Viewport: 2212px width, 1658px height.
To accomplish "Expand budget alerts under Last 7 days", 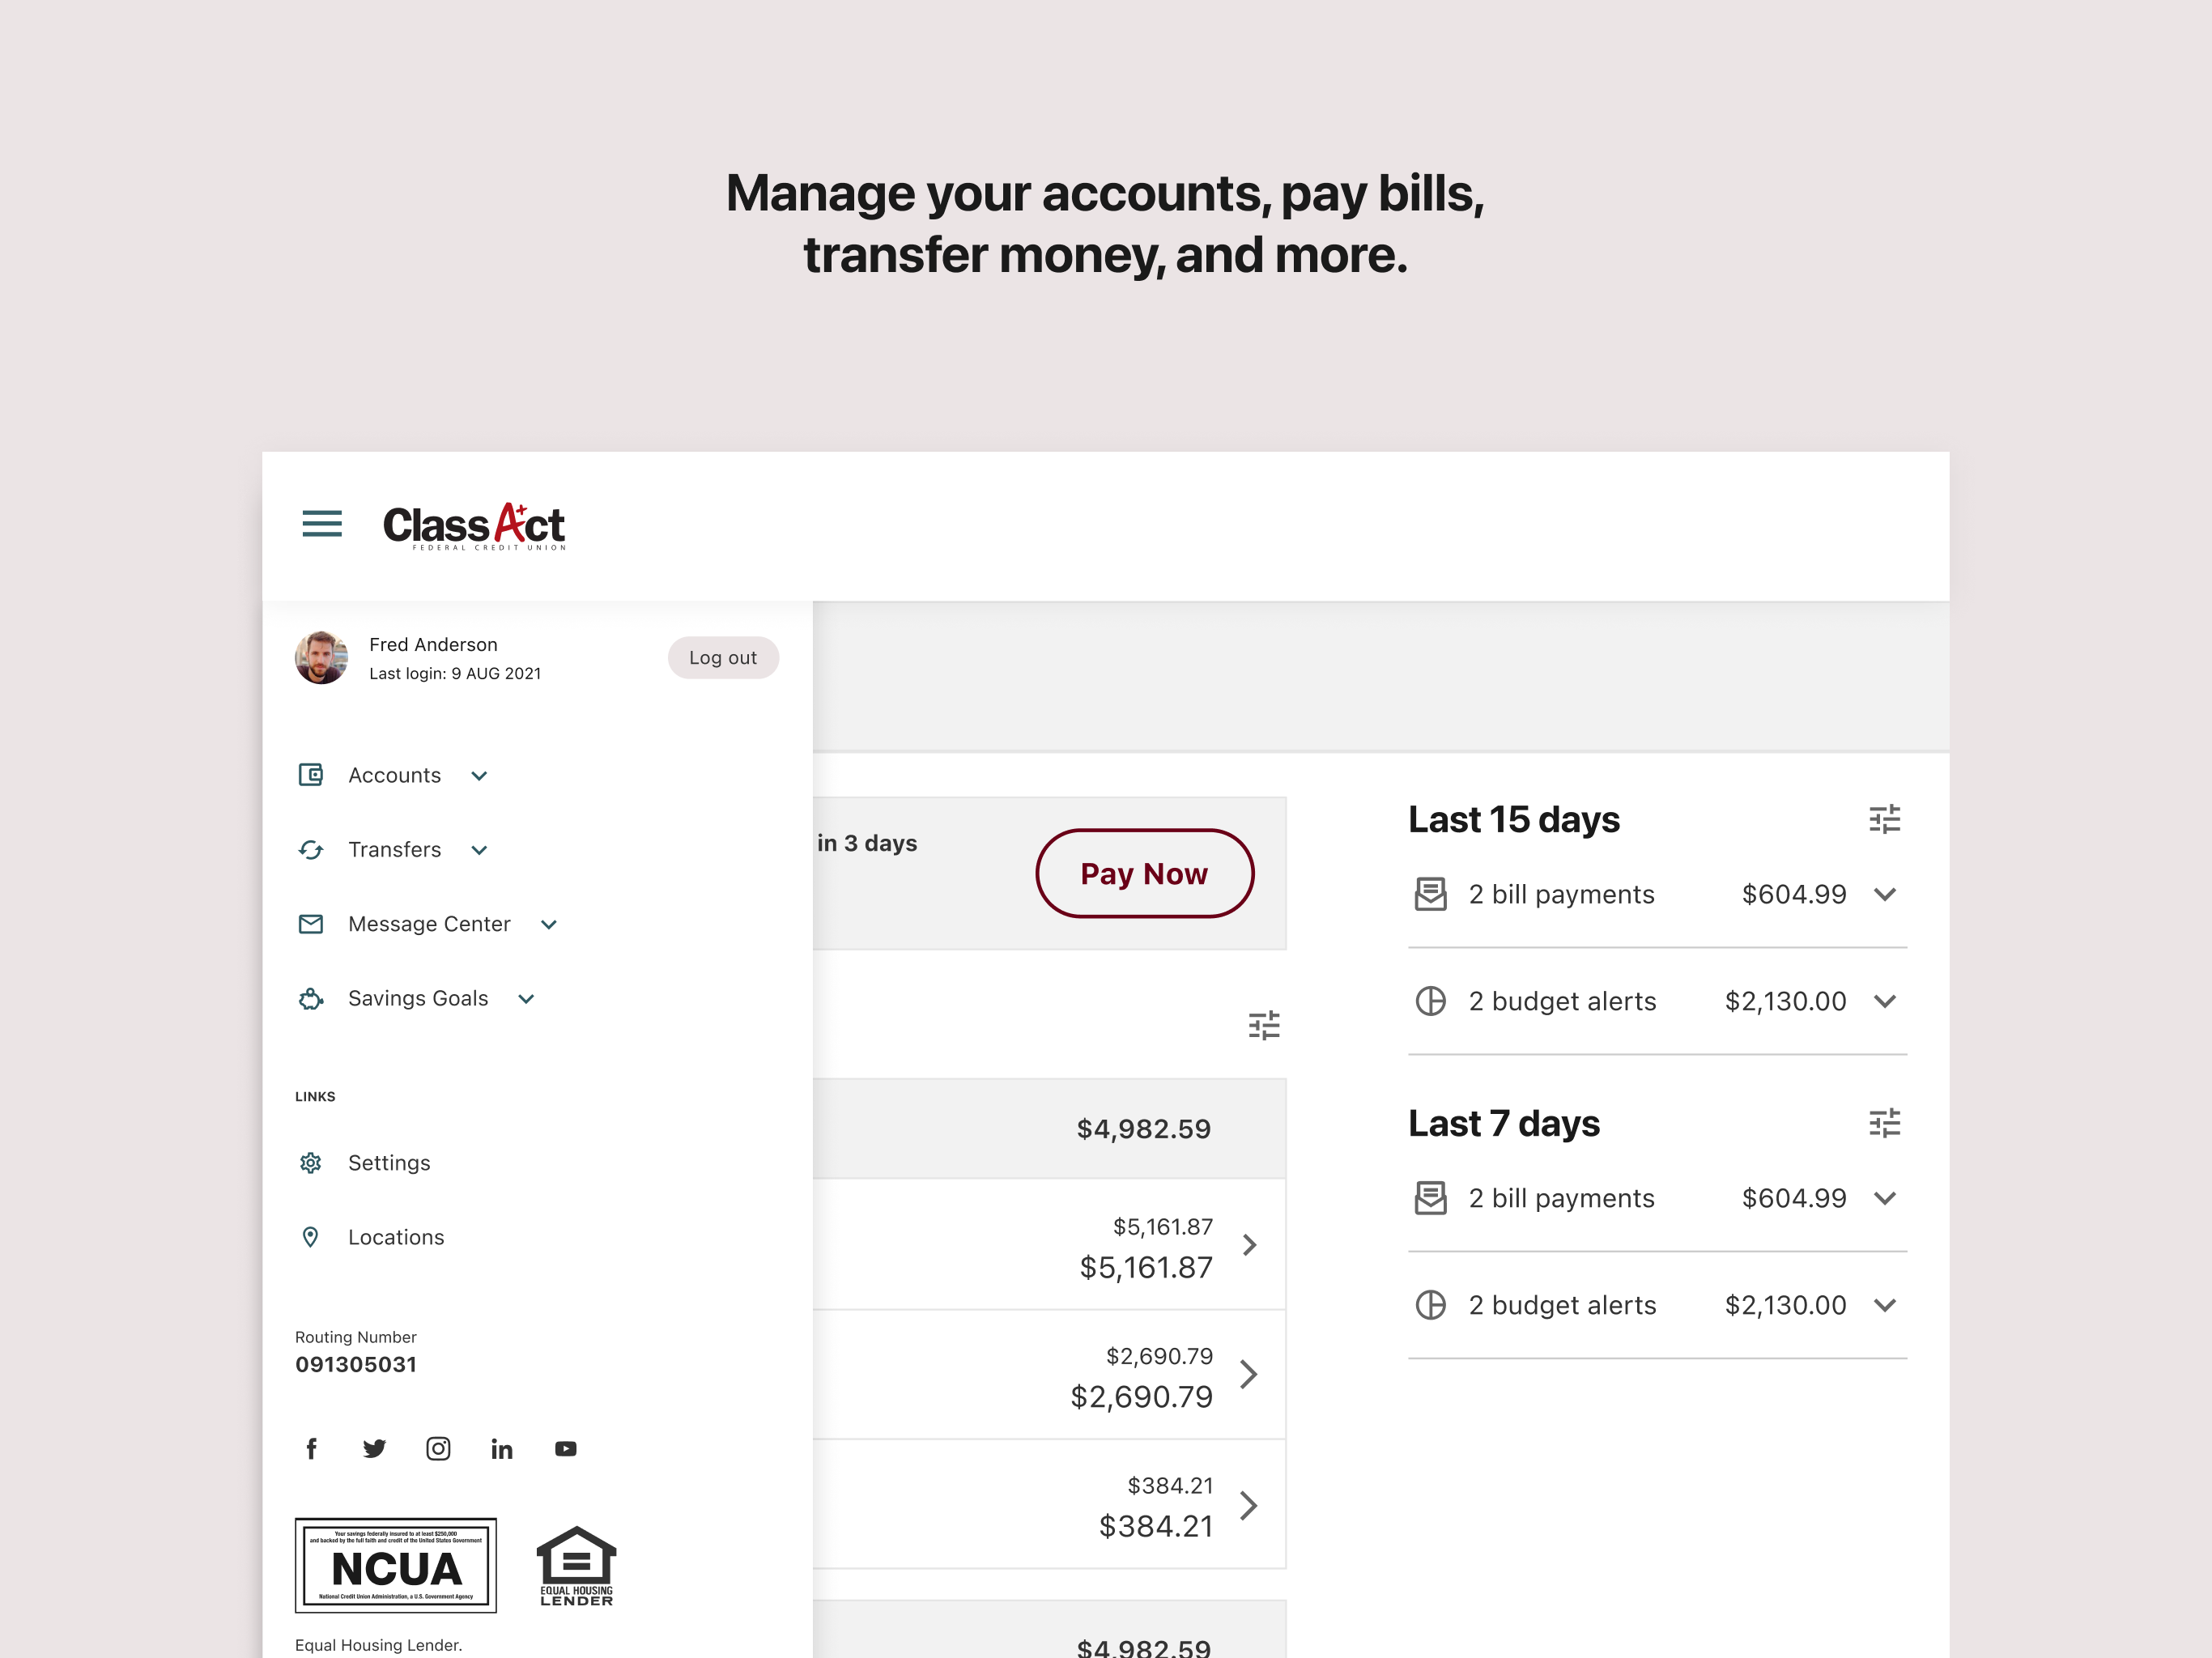I will [1885, 1306].
